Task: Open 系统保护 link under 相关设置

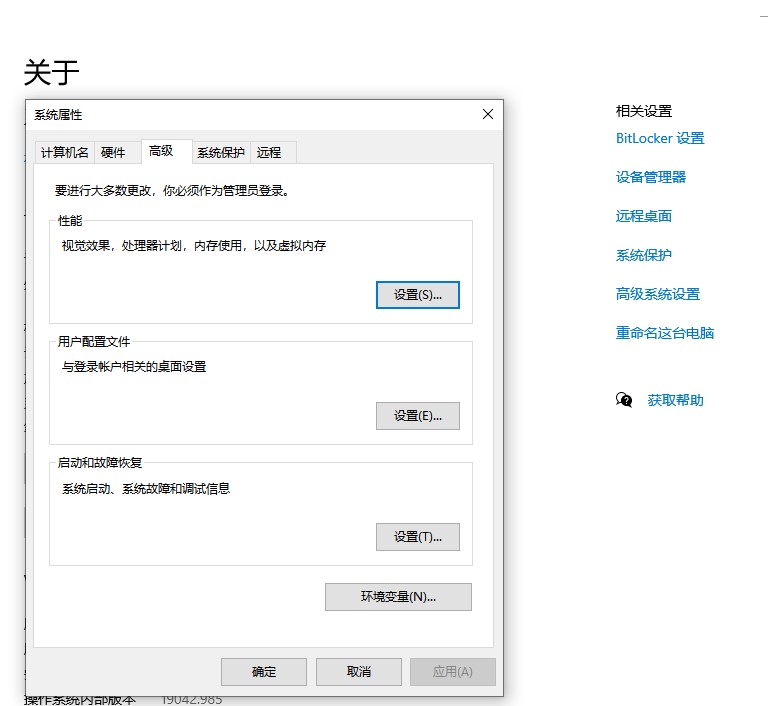Action: (644, 255)
